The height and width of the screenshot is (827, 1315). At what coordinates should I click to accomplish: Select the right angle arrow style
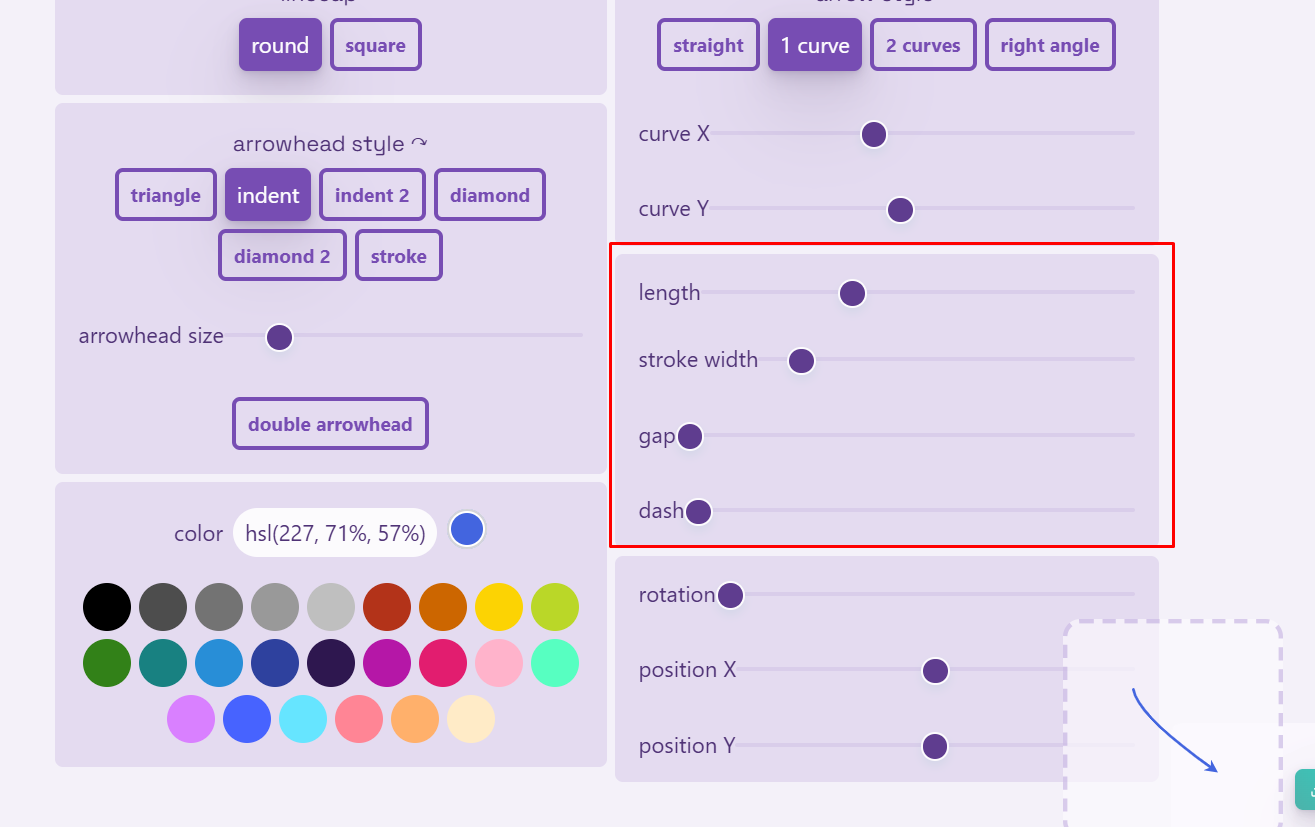[x=1049, y=46]
